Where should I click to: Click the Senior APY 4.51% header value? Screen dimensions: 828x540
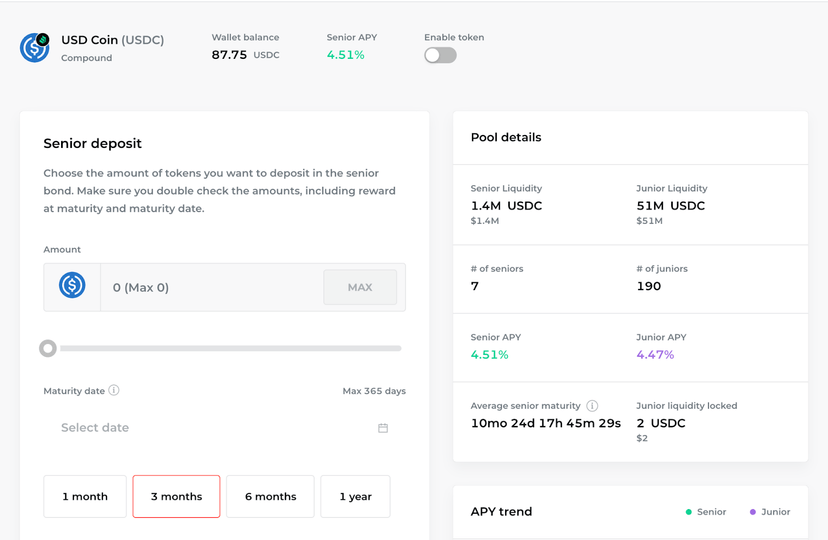point(345,55)
